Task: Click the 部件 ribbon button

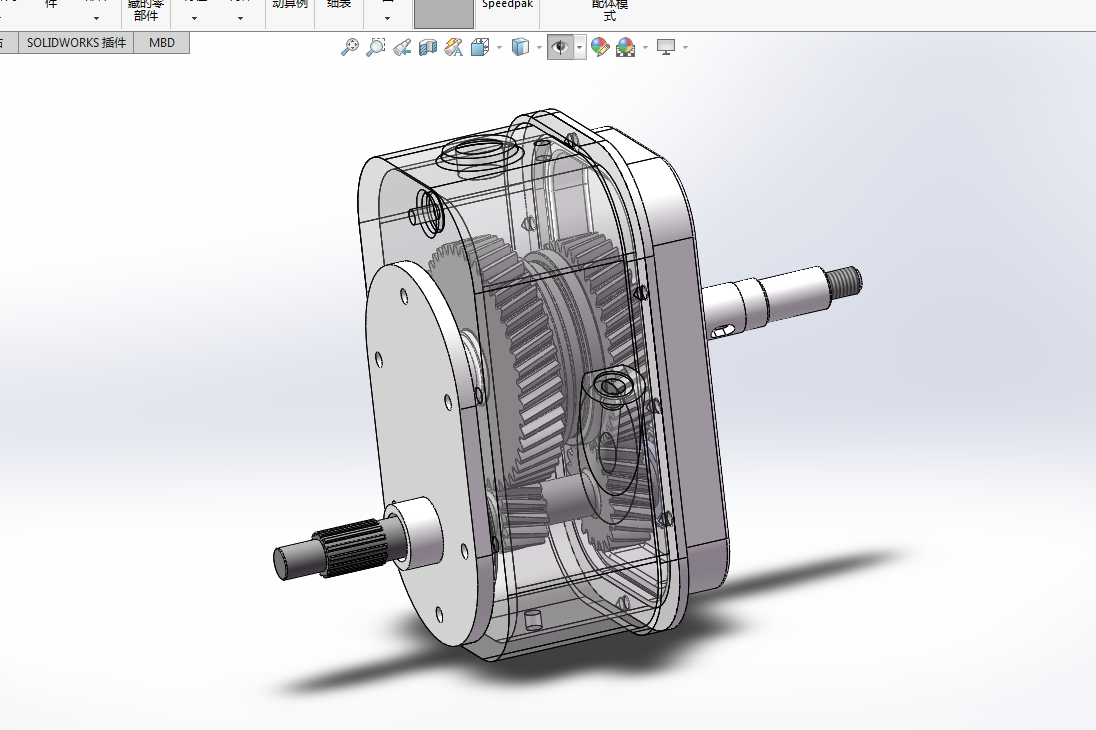Action: coord(145,10)
